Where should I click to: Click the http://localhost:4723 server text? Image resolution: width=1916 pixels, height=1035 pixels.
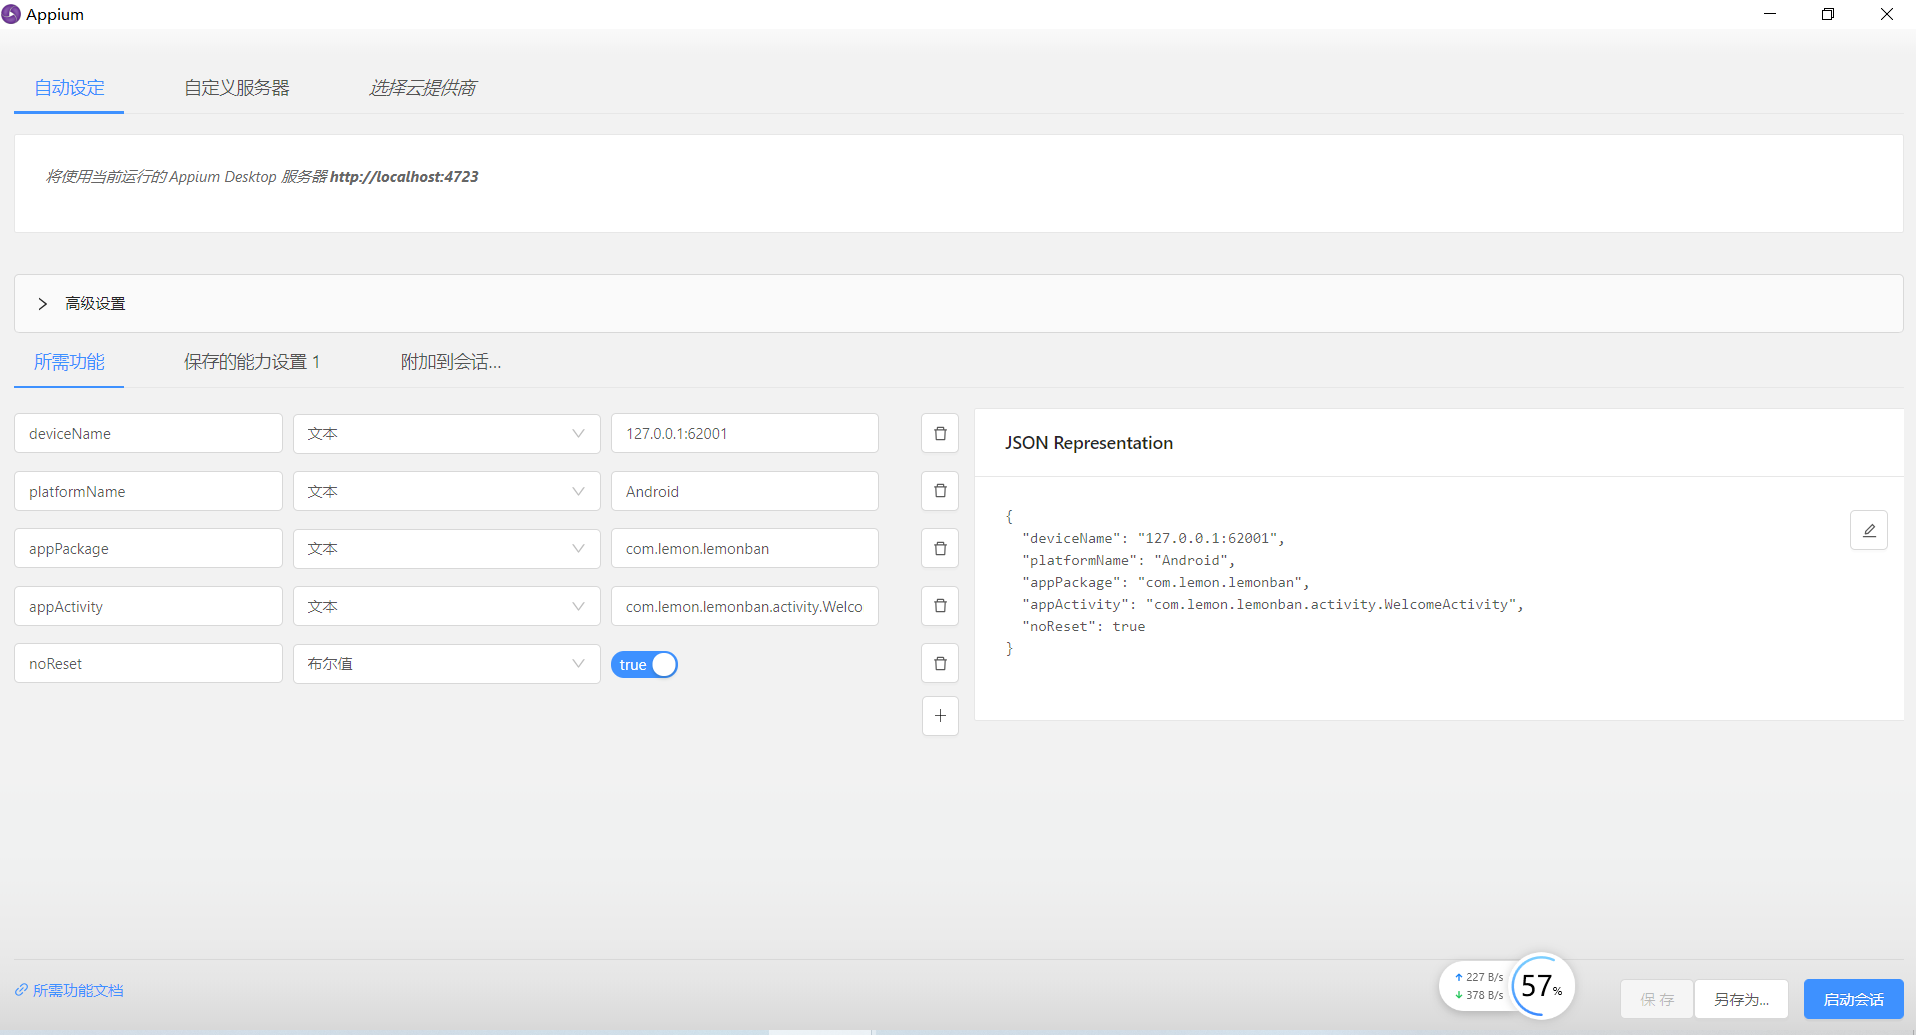point(404,177)
